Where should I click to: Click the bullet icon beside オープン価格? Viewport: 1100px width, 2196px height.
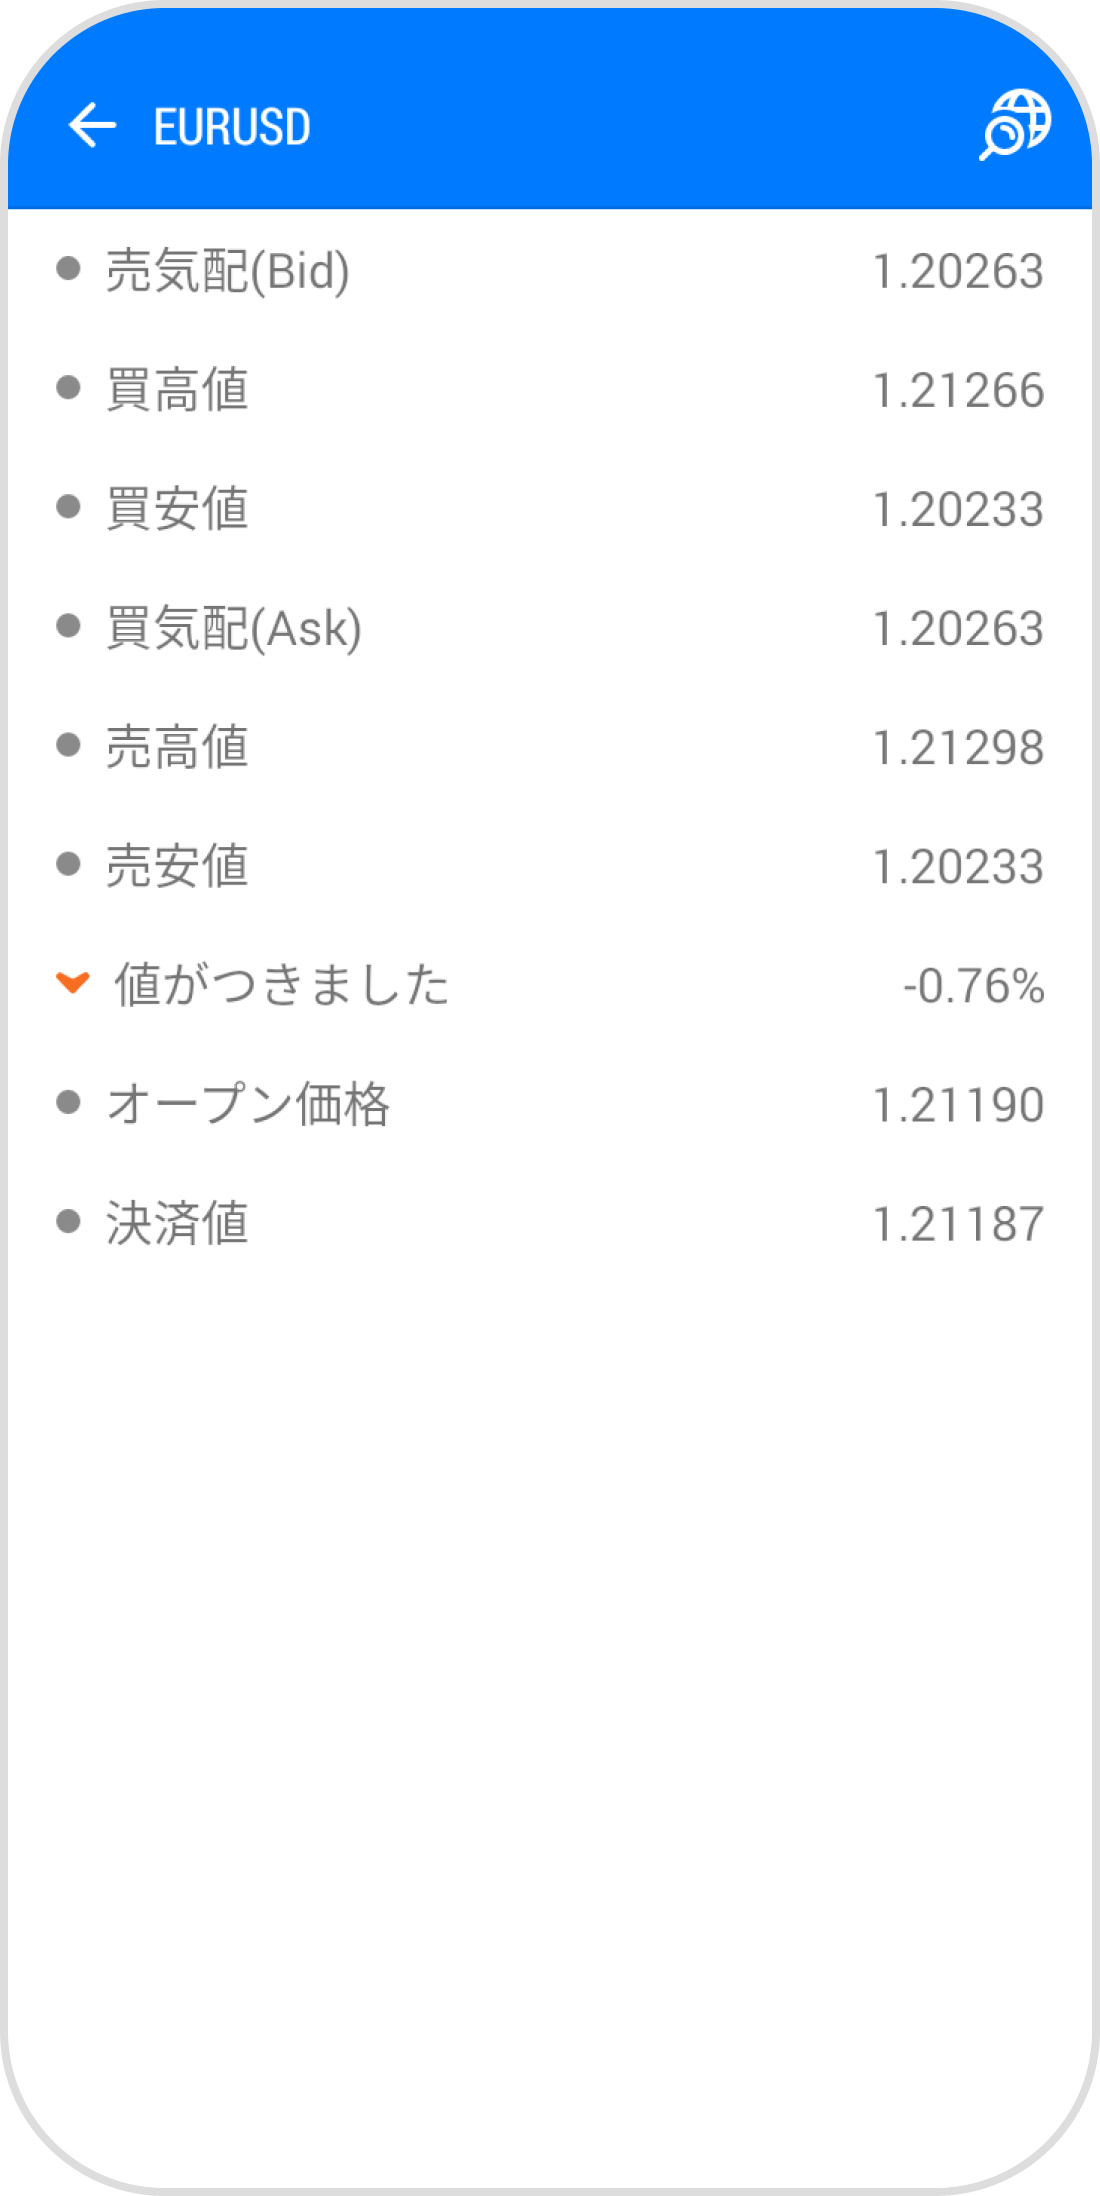point(70,1102)
